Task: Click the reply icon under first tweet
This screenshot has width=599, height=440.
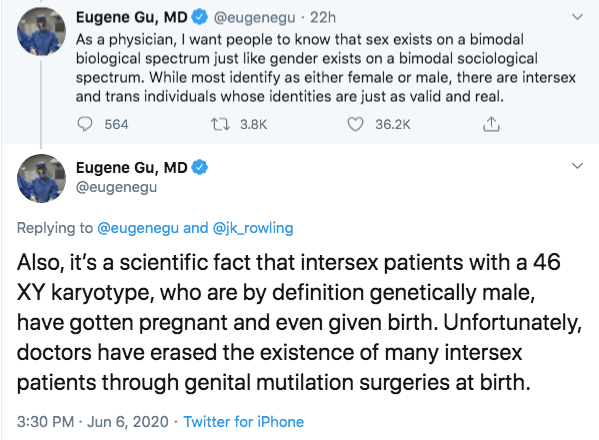Action: click(x=84, y=124)
